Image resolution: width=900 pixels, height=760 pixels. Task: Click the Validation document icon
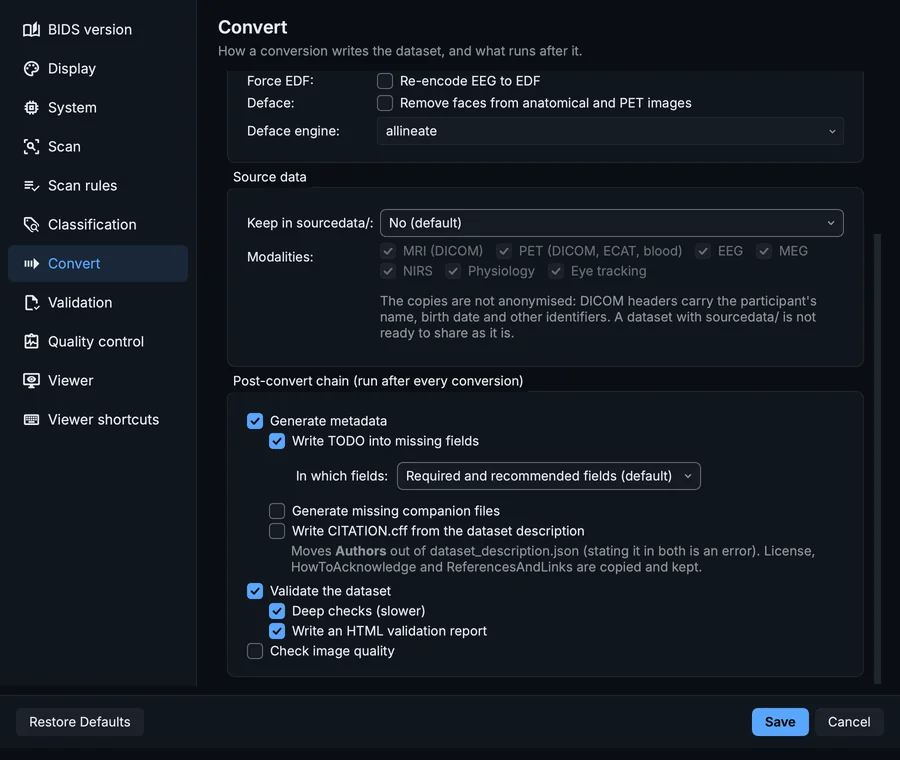pos(32,303)
